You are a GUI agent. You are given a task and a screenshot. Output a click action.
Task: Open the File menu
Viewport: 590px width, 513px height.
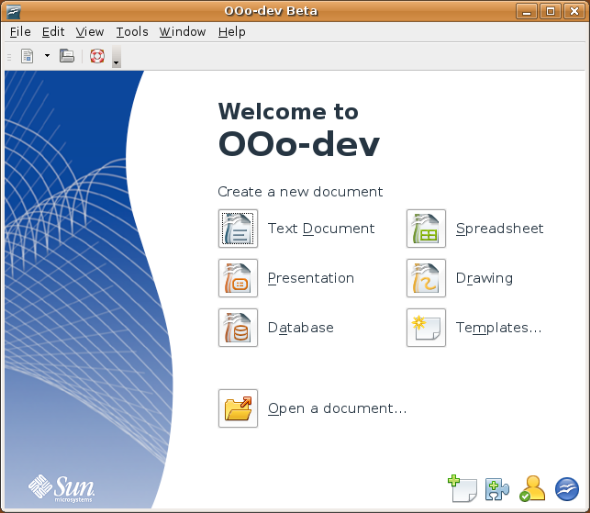click(20, 32)
